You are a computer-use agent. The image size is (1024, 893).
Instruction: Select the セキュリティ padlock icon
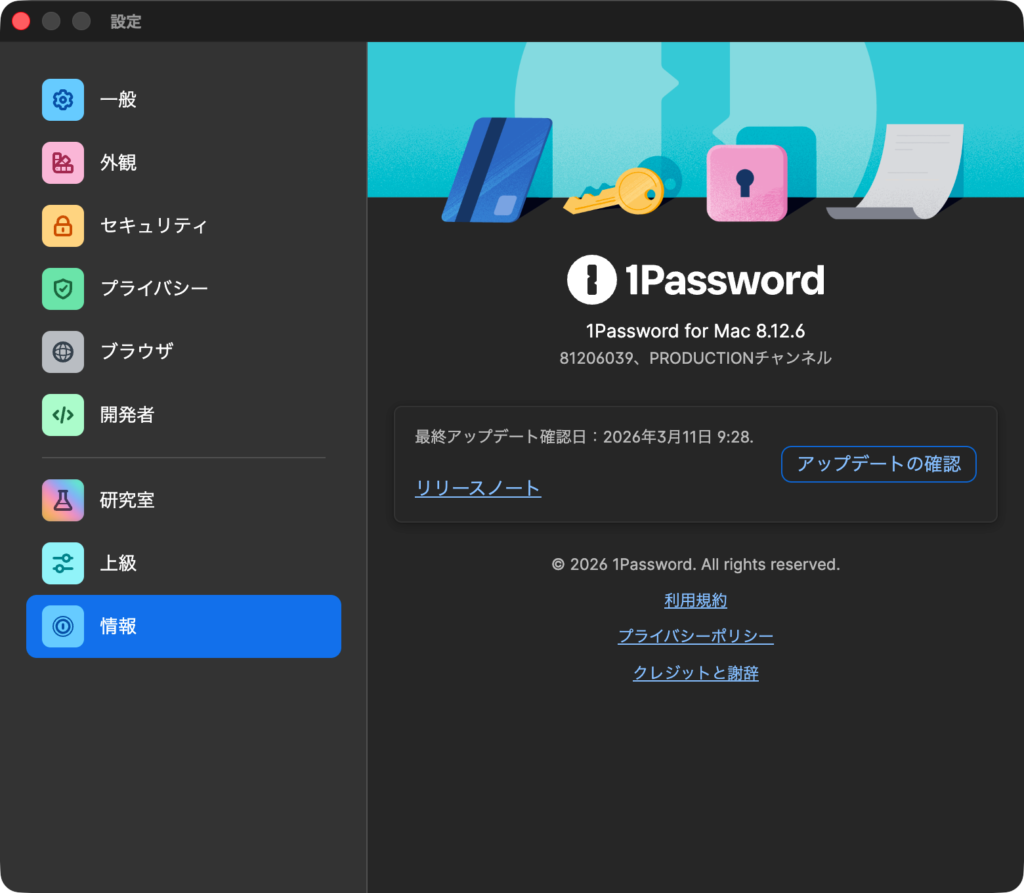[63, 226]
